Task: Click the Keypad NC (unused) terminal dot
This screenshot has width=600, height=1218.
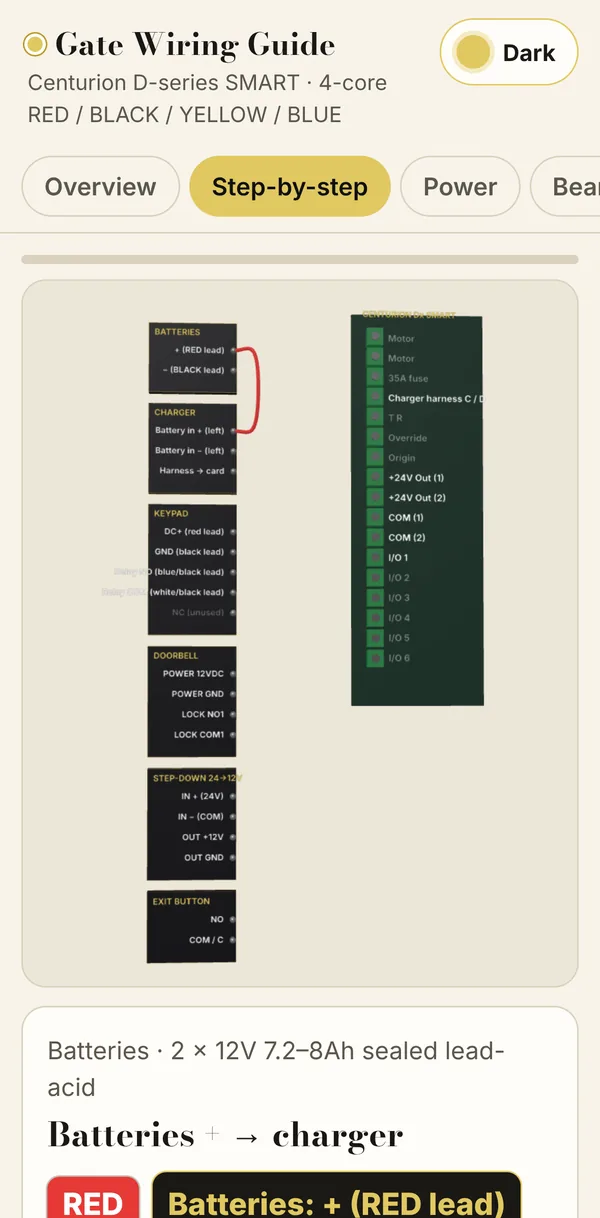Action: click(233, 612)
